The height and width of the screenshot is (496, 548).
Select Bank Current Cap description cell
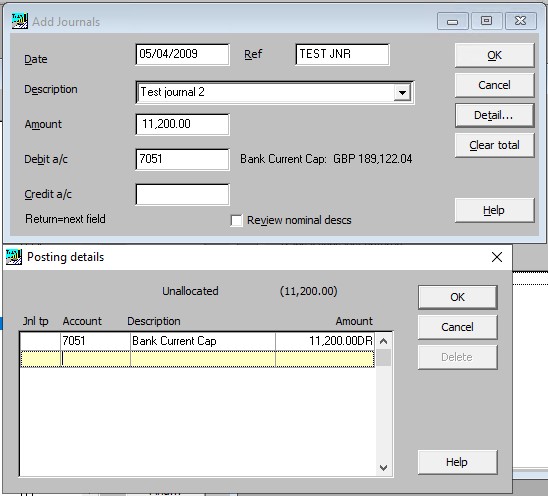pyautogui.click(x=203, y=341)
